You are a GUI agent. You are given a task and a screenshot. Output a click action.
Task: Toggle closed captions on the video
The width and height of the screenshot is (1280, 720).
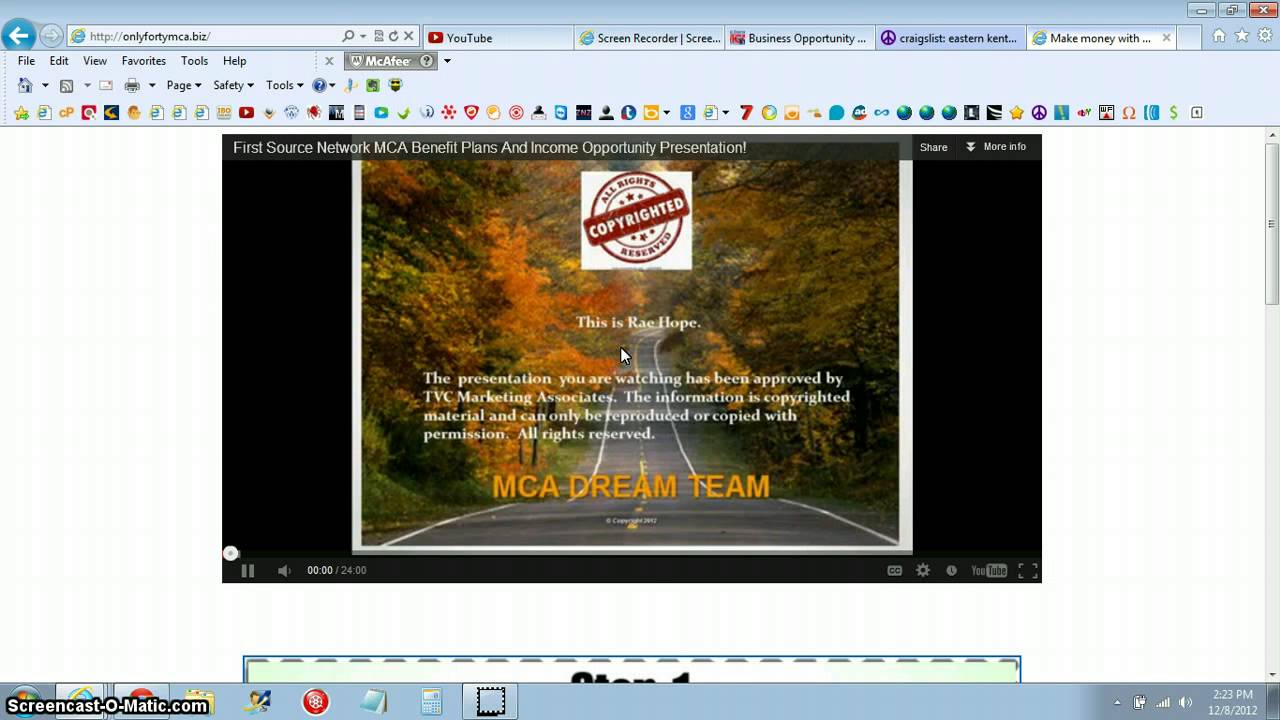pyautogui.click(x=895, y=570)
